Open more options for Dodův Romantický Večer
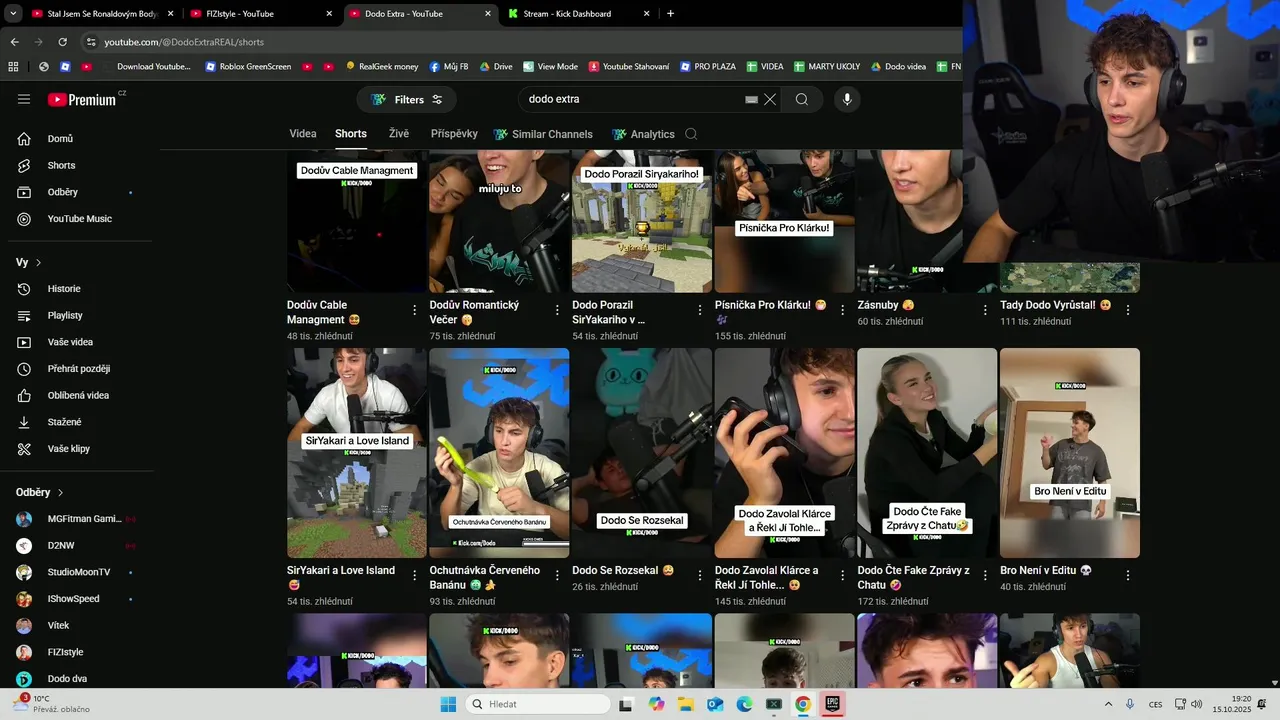This screenshot has height=720, width=1280. pos(558,310)
